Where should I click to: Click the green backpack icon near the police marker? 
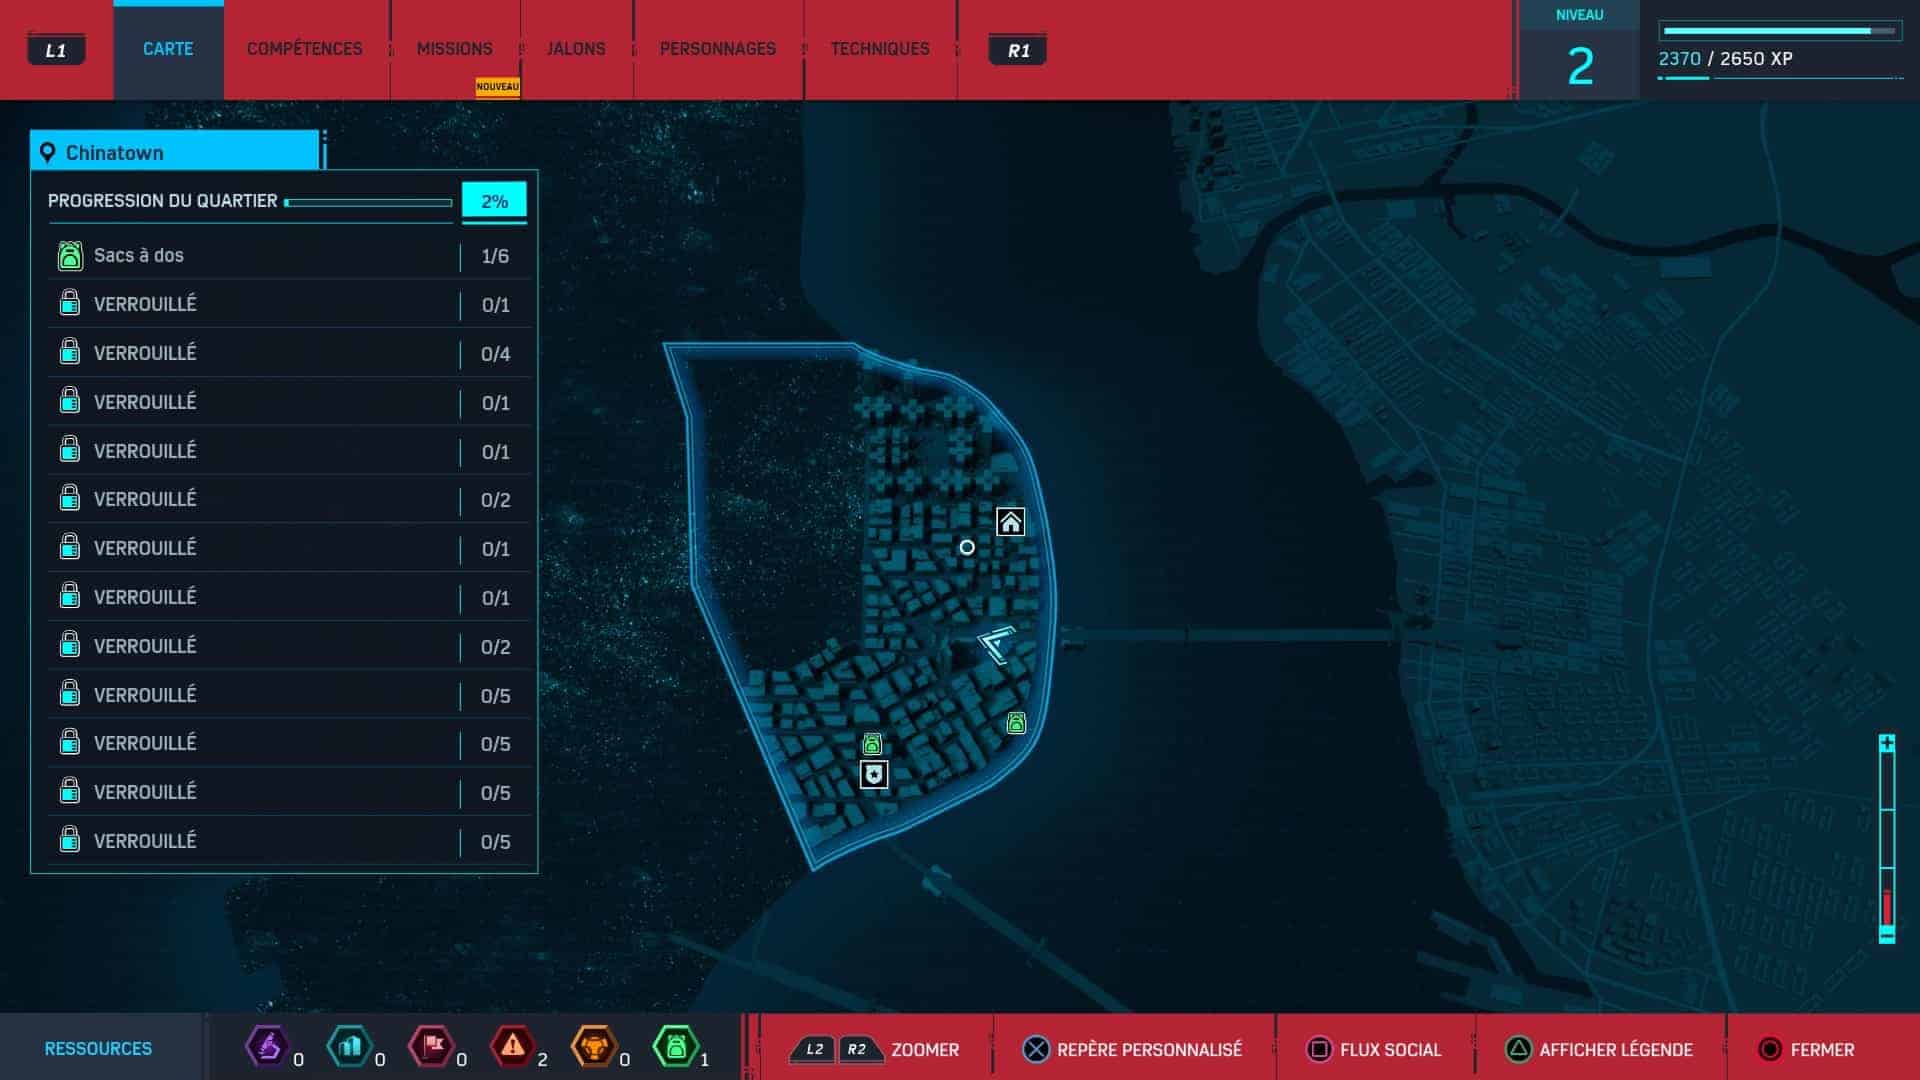coord(872,744)
